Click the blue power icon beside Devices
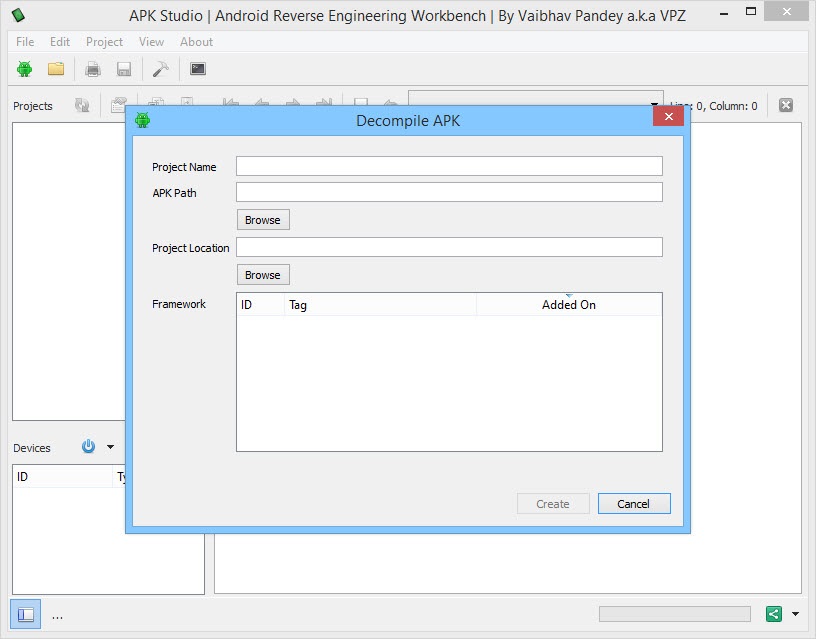 tap(89, 447)
